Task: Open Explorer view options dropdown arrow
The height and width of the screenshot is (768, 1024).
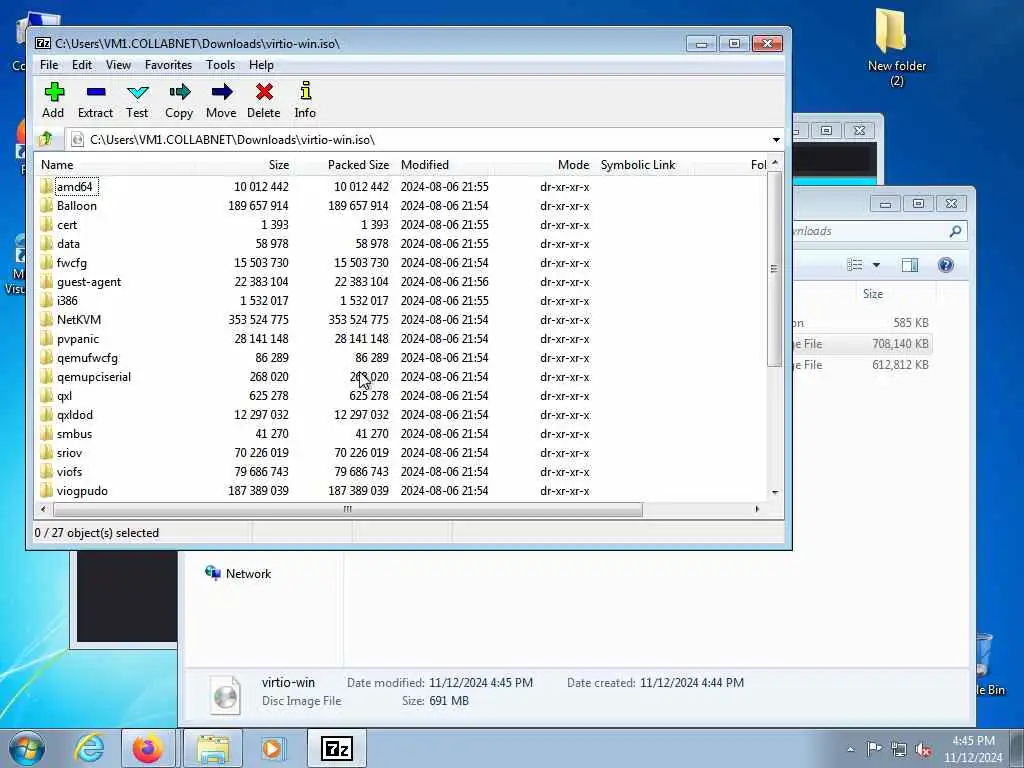Action: coord(876,265)
